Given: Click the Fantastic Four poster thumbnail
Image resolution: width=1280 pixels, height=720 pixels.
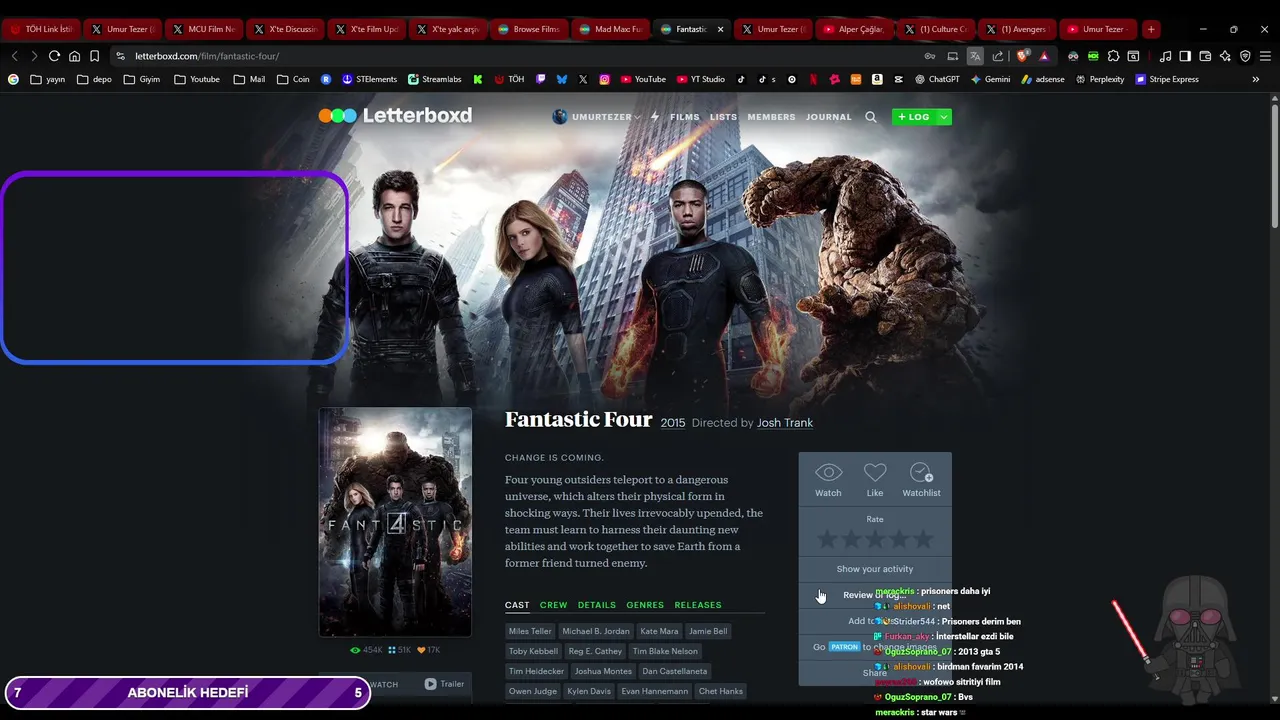Looking at the screenshot, I should (x=395, y=522).
